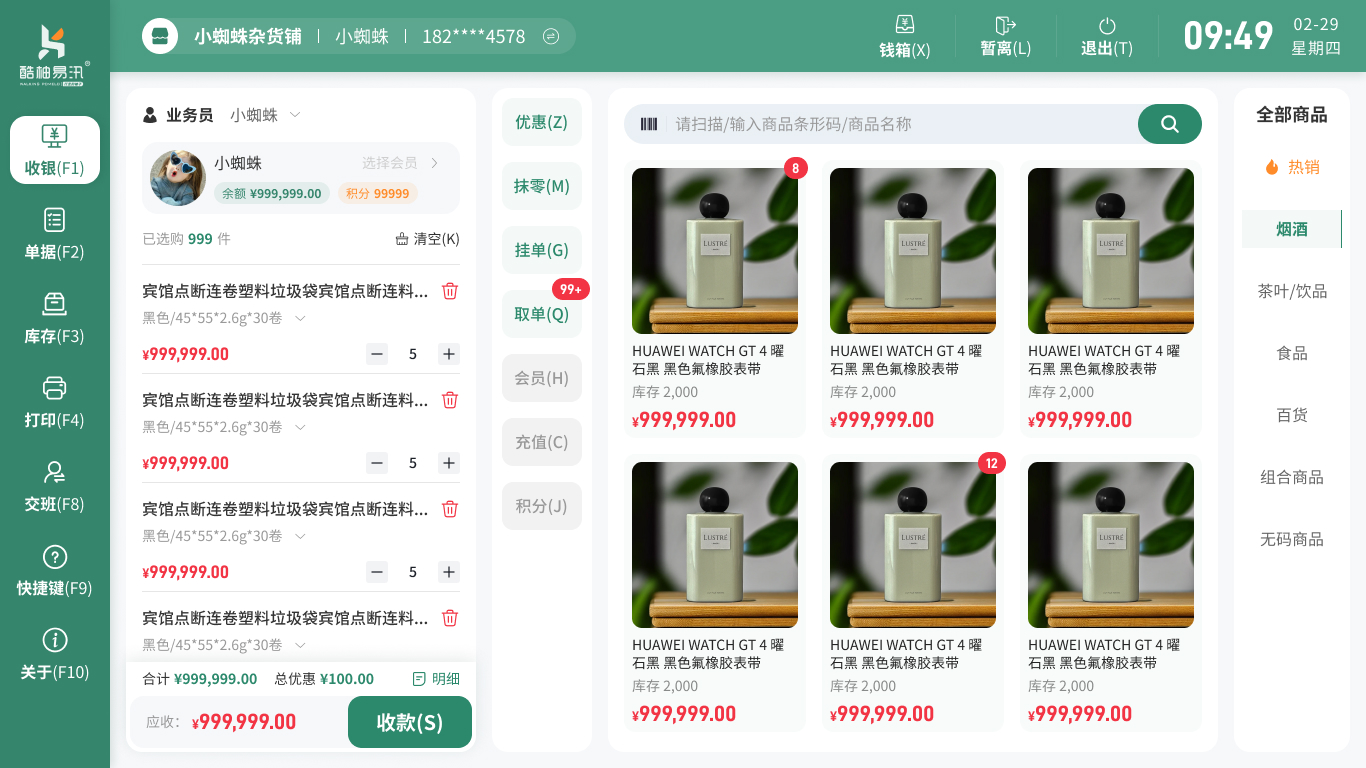Click the 积分(J) points button
The width and height of the screenshot is (1366, 768).
542,506
